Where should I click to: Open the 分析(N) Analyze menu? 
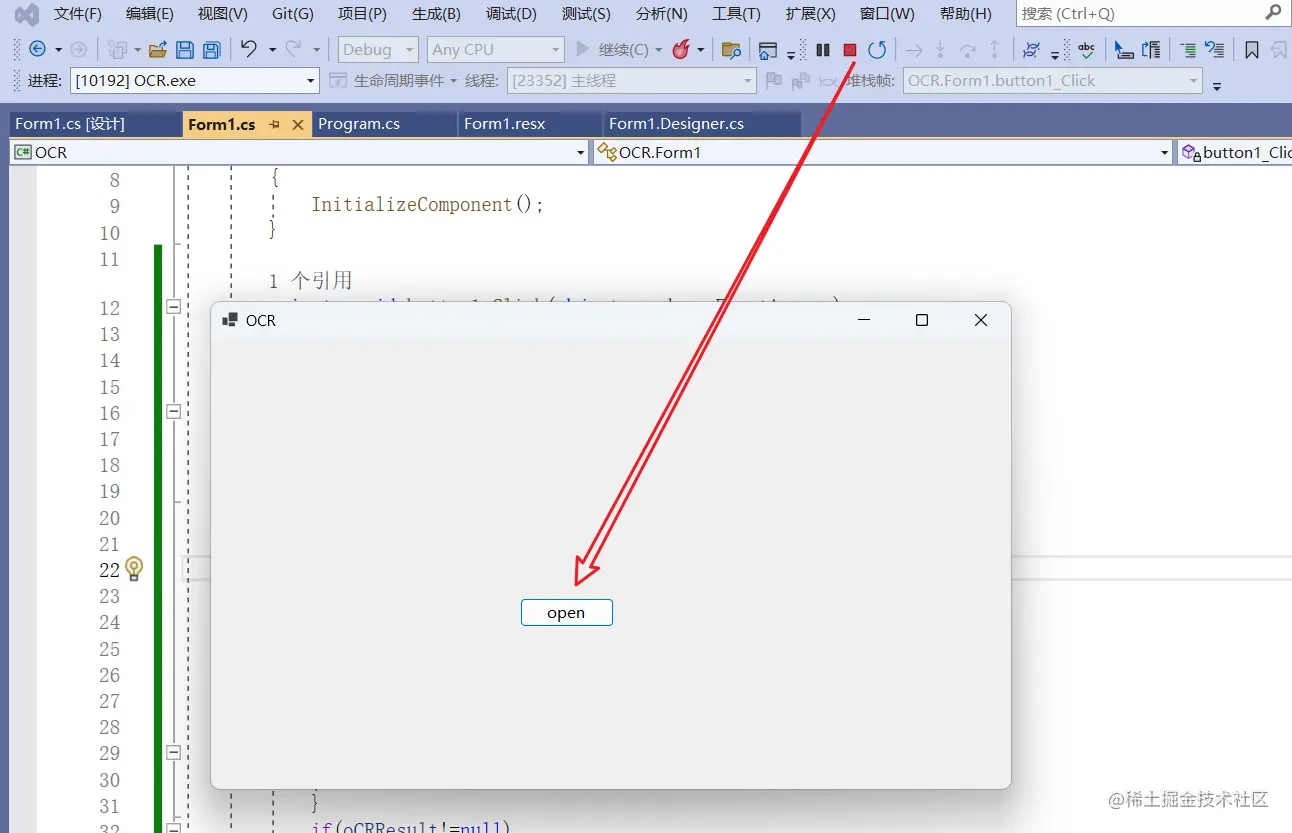click(662, 14)
